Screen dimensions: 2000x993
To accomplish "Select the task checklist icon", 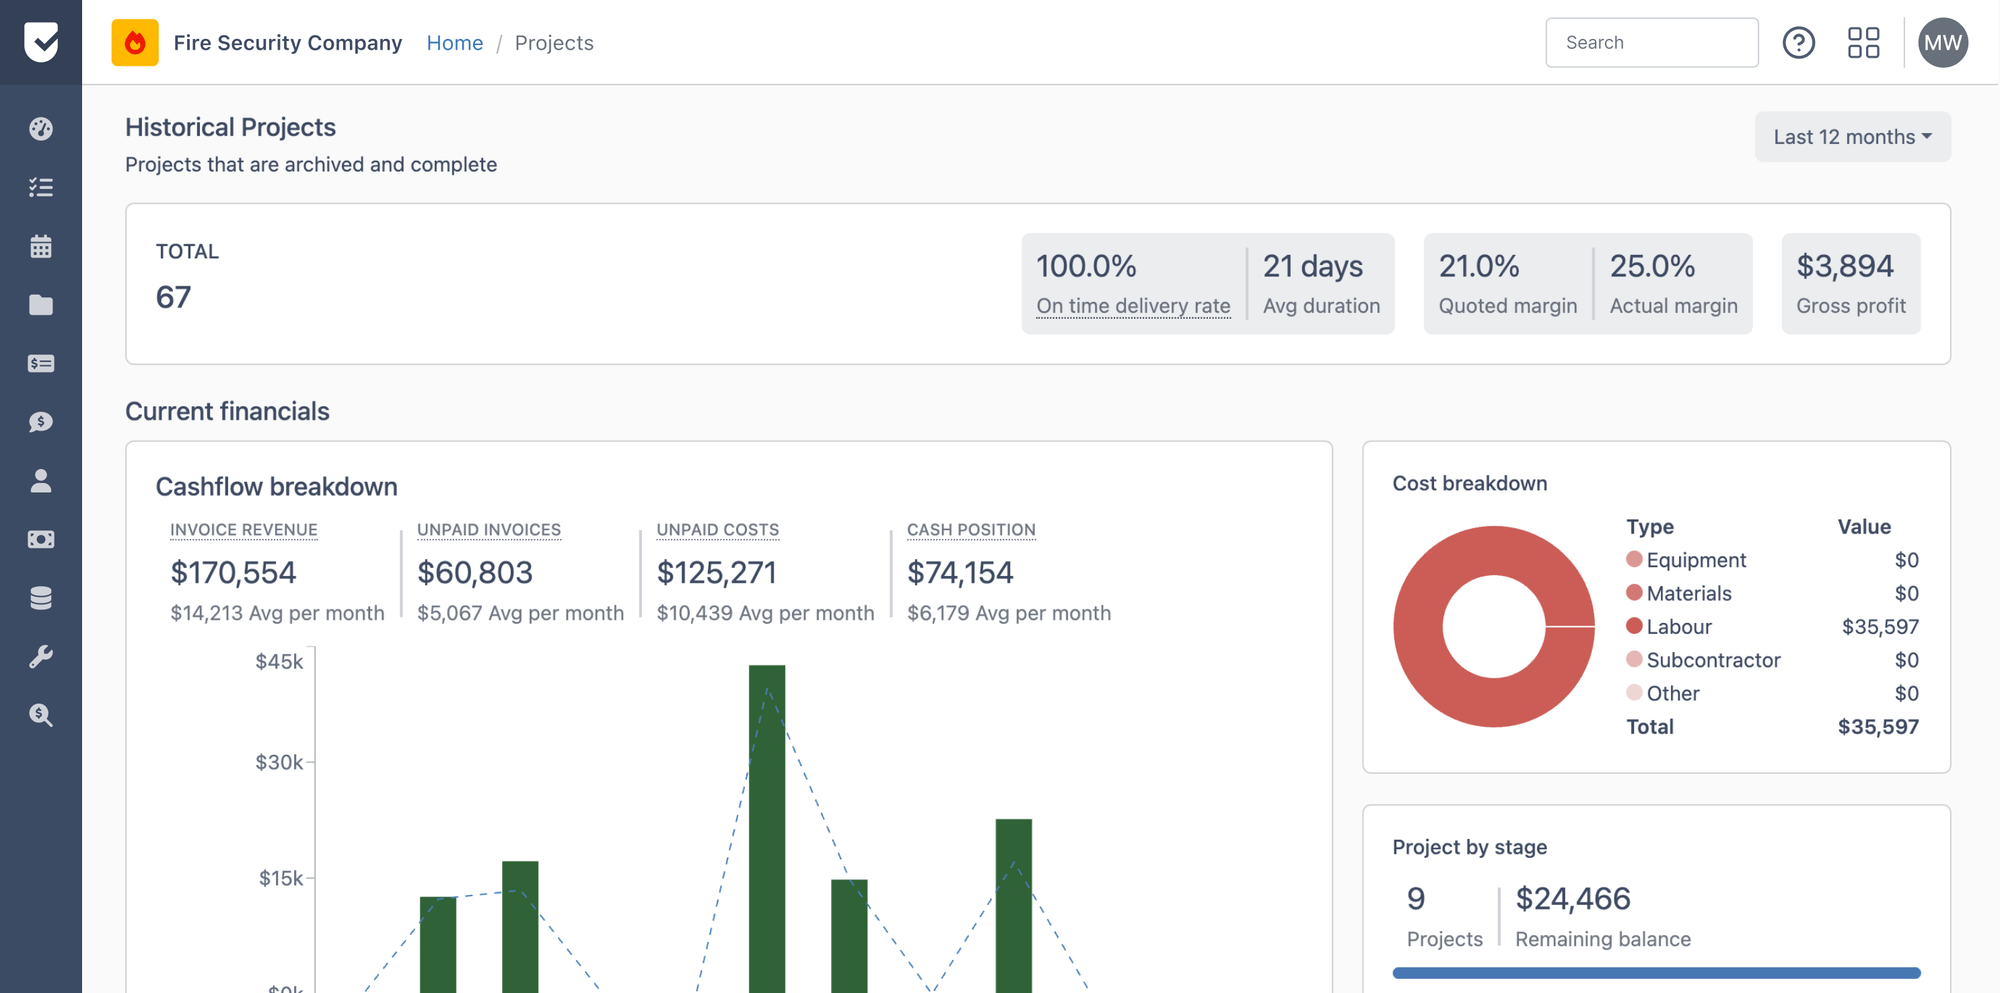I will pos(40,187).
